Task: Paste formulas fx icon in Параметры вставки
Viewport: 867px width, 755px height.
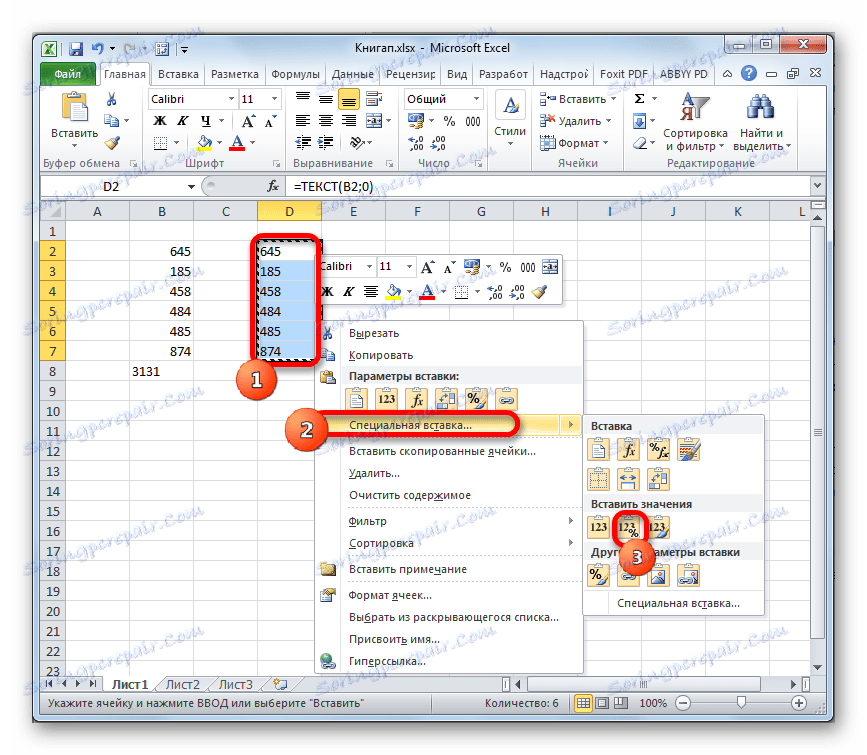Action: click(x=416, y=399)
